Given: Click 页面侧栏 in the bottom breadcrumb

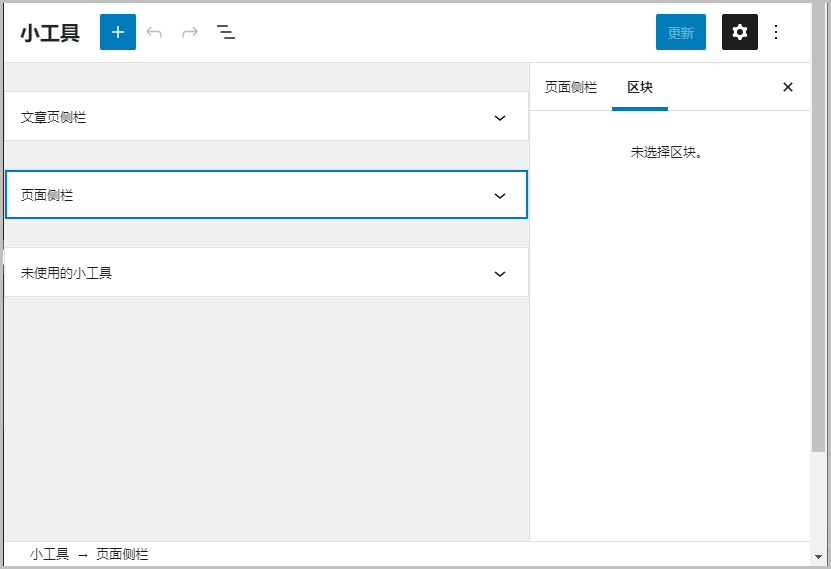Looking at the screenshot, I should [x=122, y=554].
